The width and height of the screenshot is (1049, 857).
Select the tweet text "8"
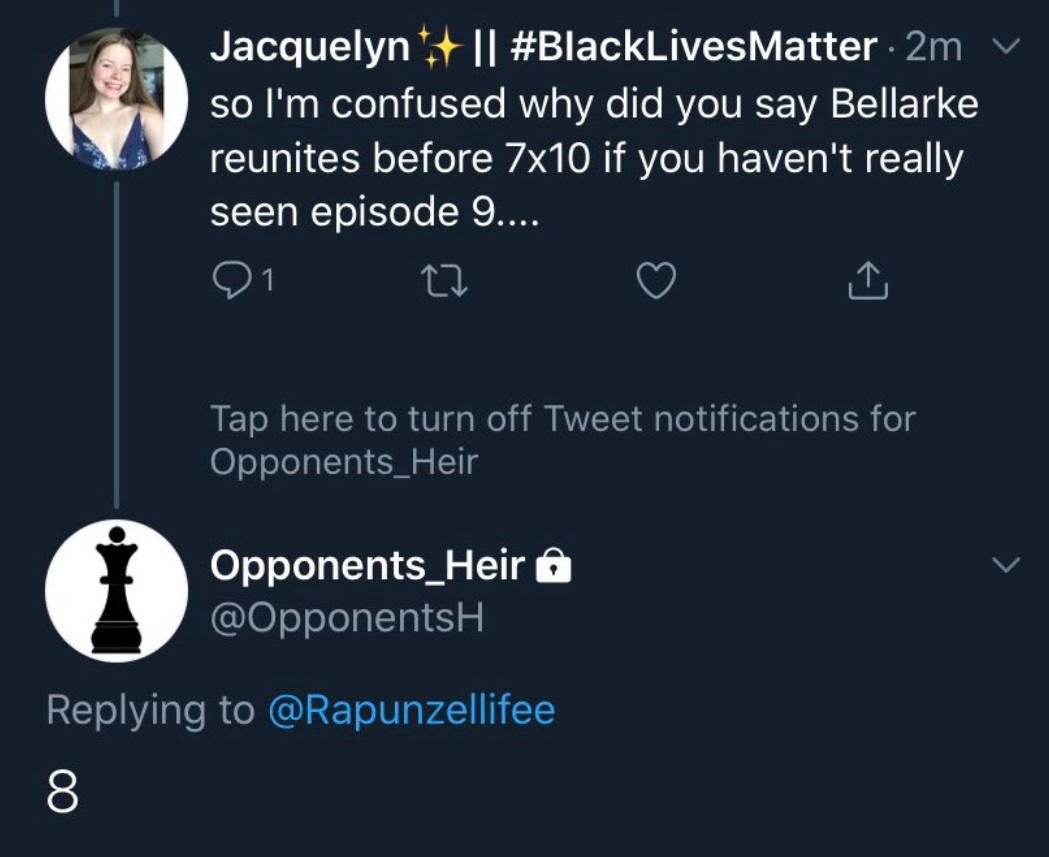tap(62, 792)
